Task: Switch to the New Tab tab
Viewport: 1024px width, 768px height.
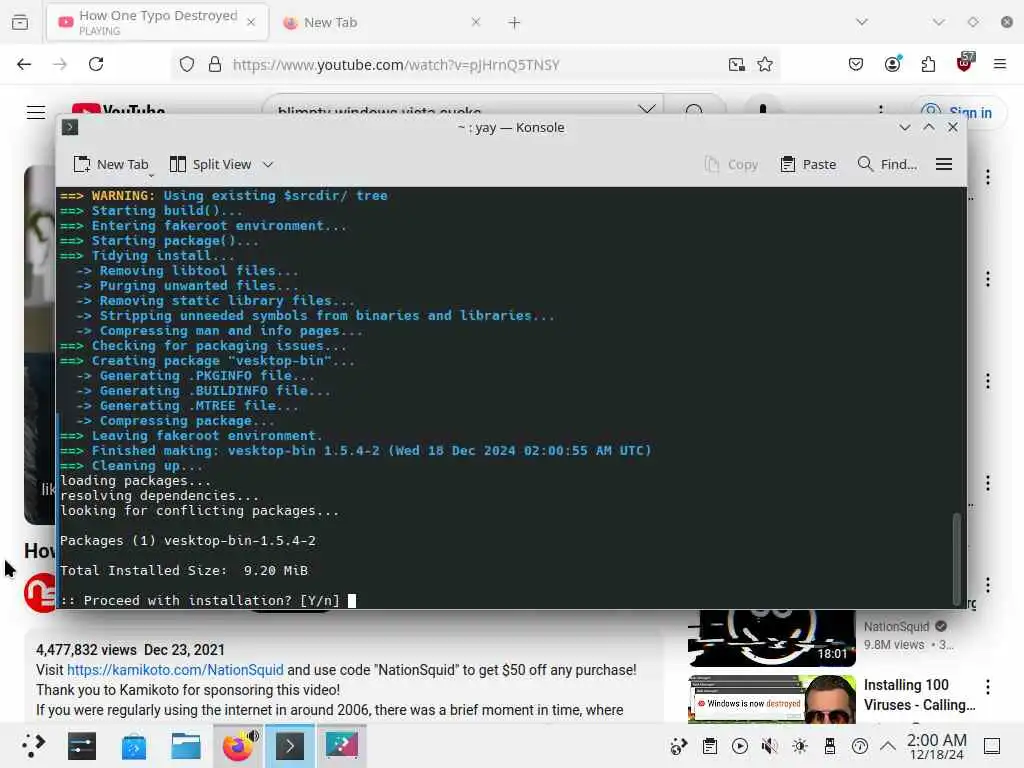Action: (x=382, y=22)
